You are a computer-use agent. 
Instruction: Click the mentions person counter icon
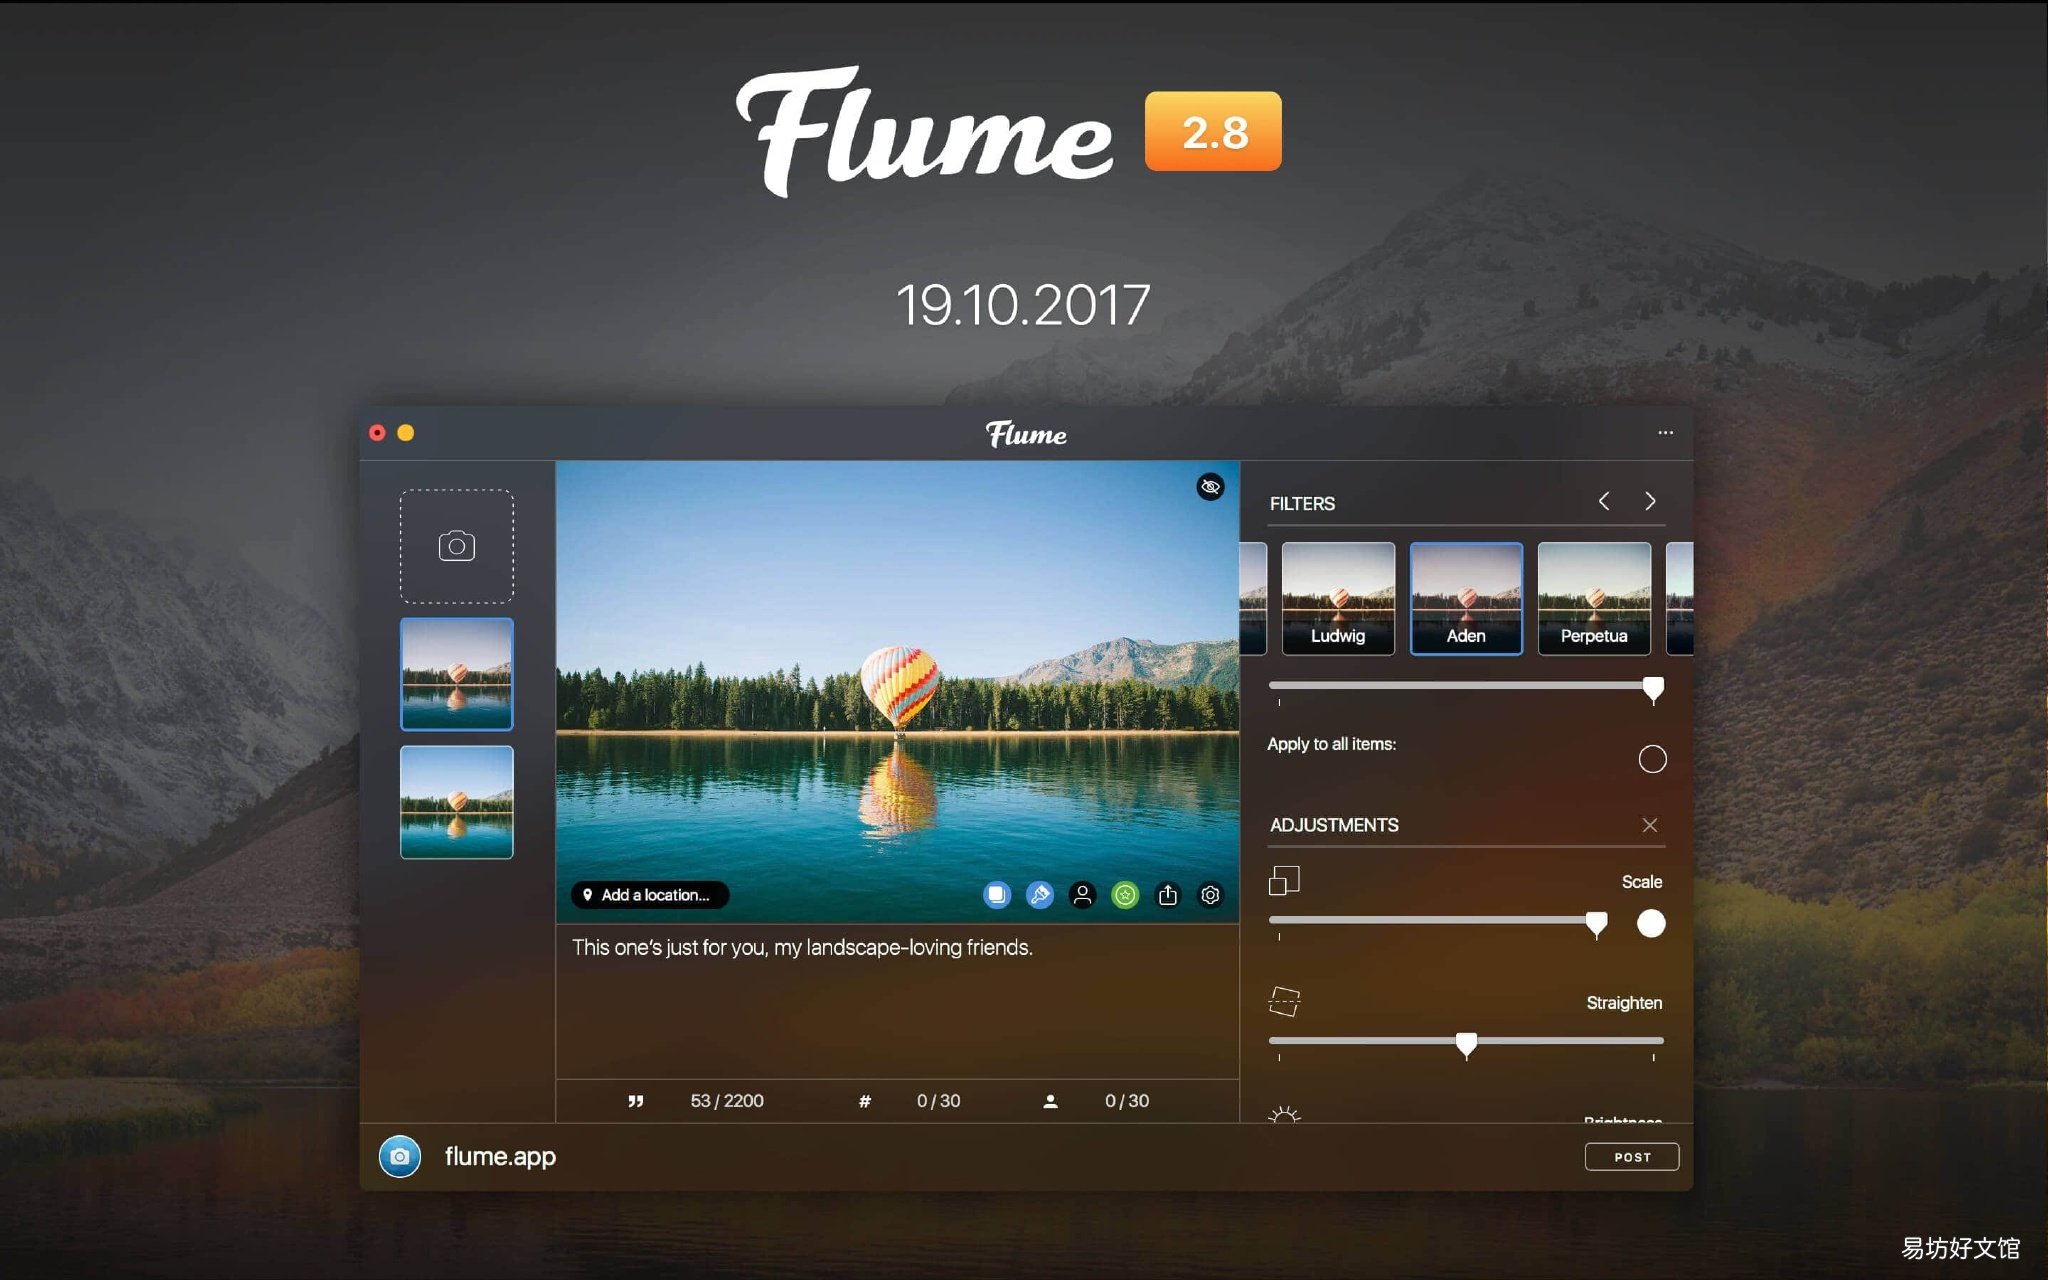[x=1050, y=1101]
